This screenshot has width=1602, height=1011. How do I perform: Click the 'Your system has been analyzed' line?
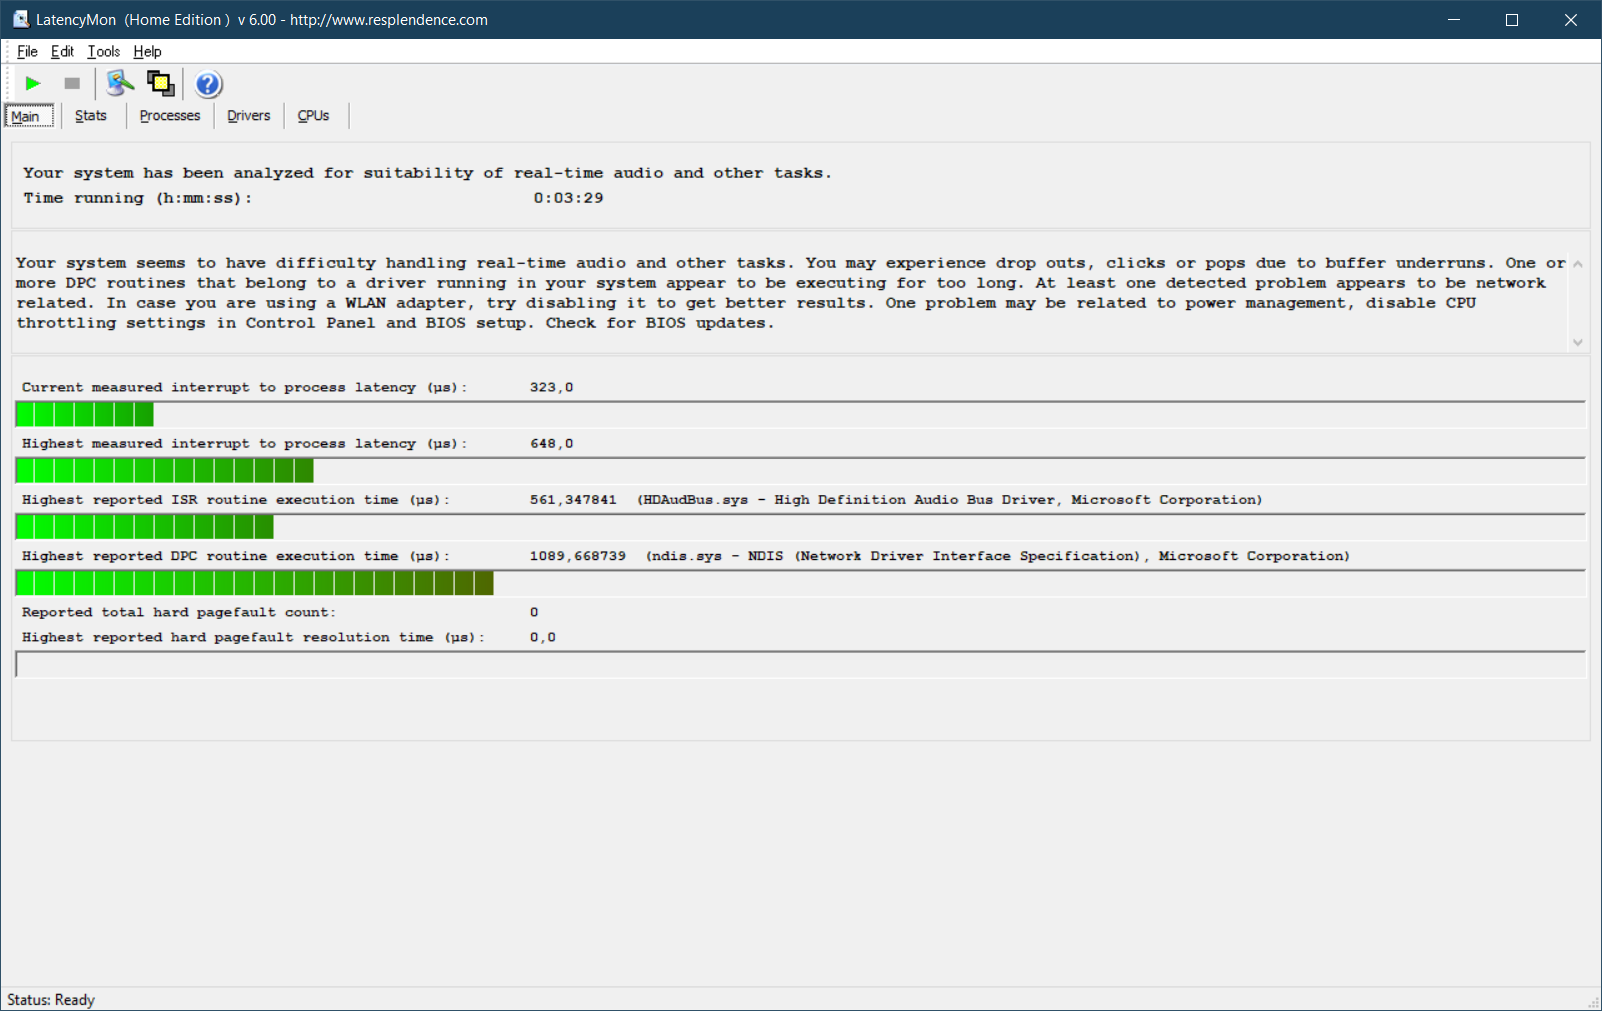point(427,173)
